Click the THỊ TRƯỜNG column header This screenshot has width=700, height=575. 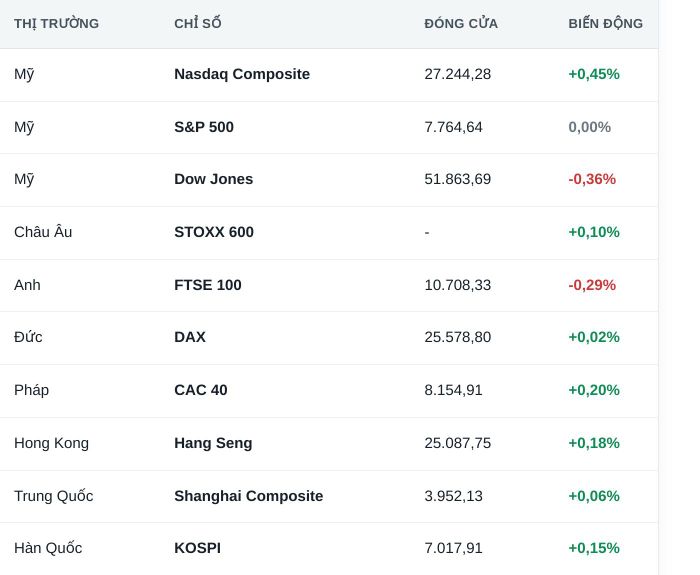56,24
